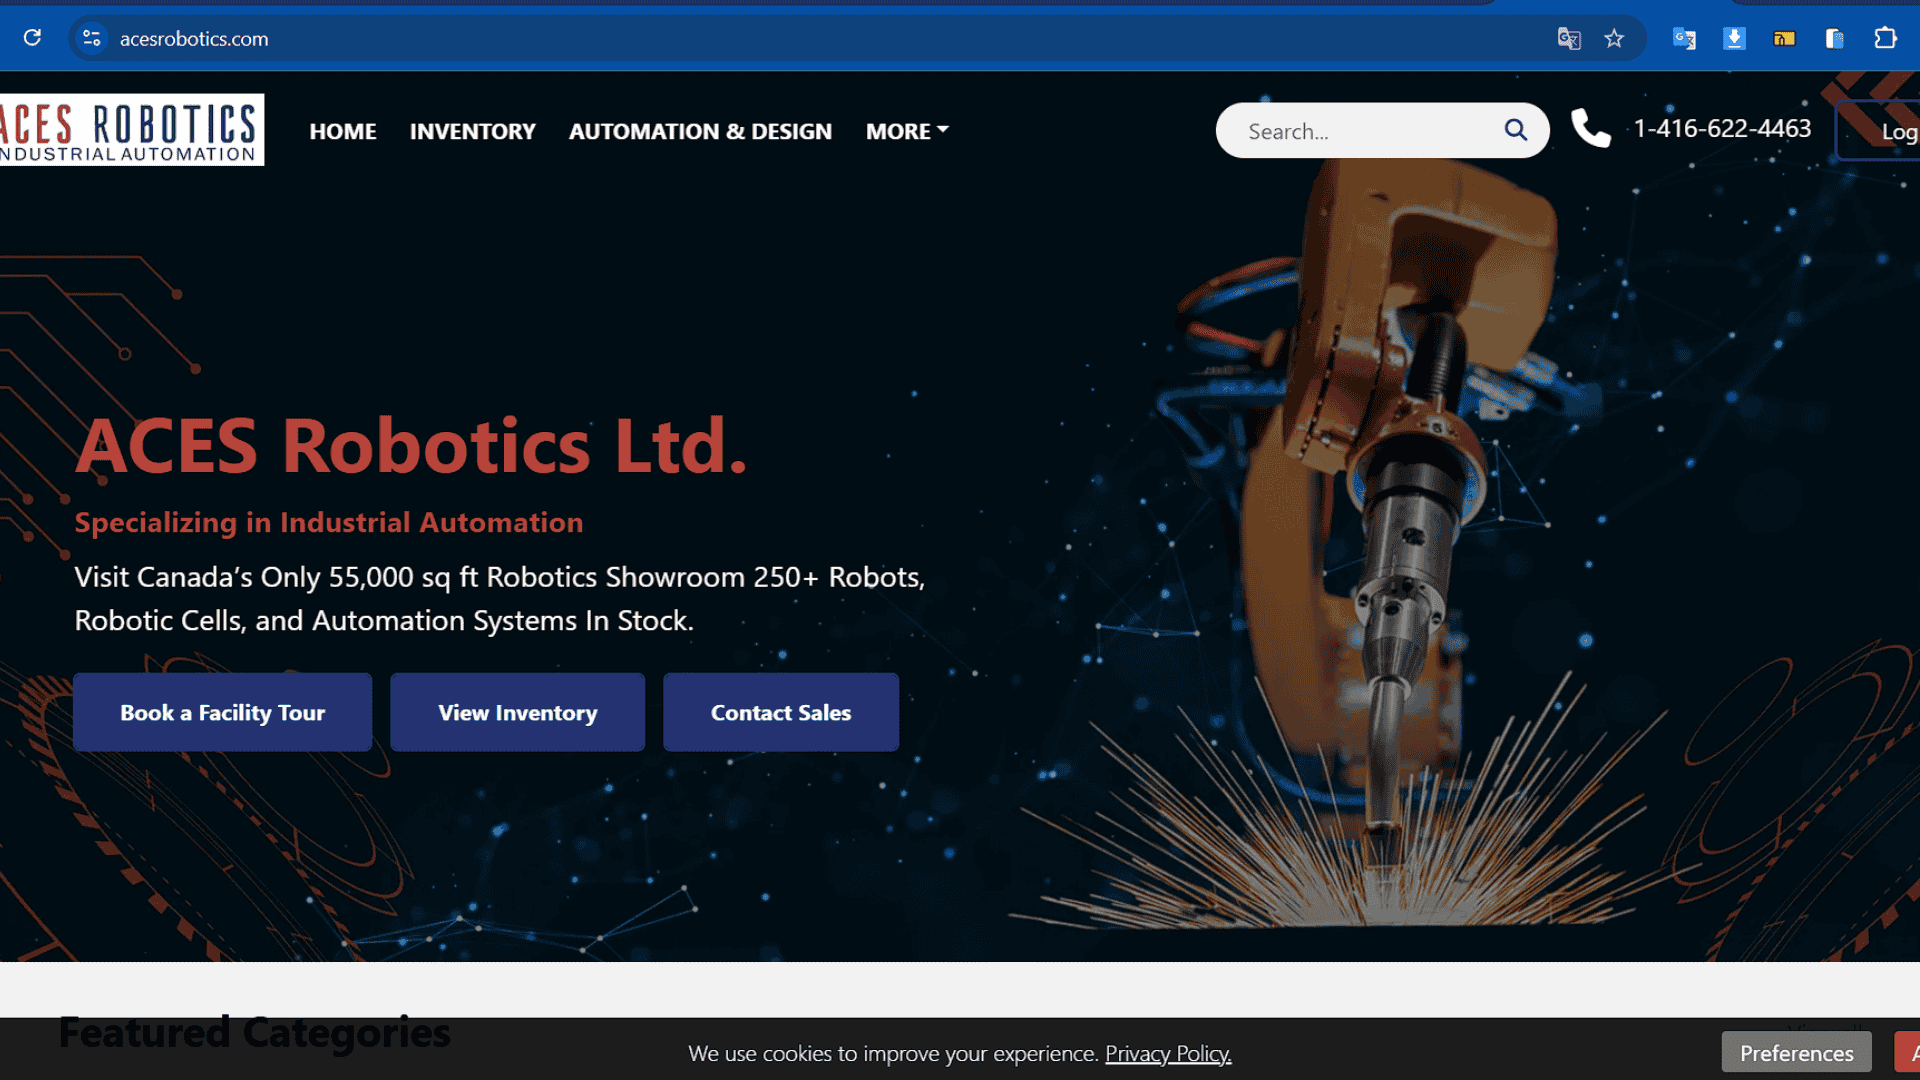
Task: Open cookie Preferences button
Action: 1796,1053
